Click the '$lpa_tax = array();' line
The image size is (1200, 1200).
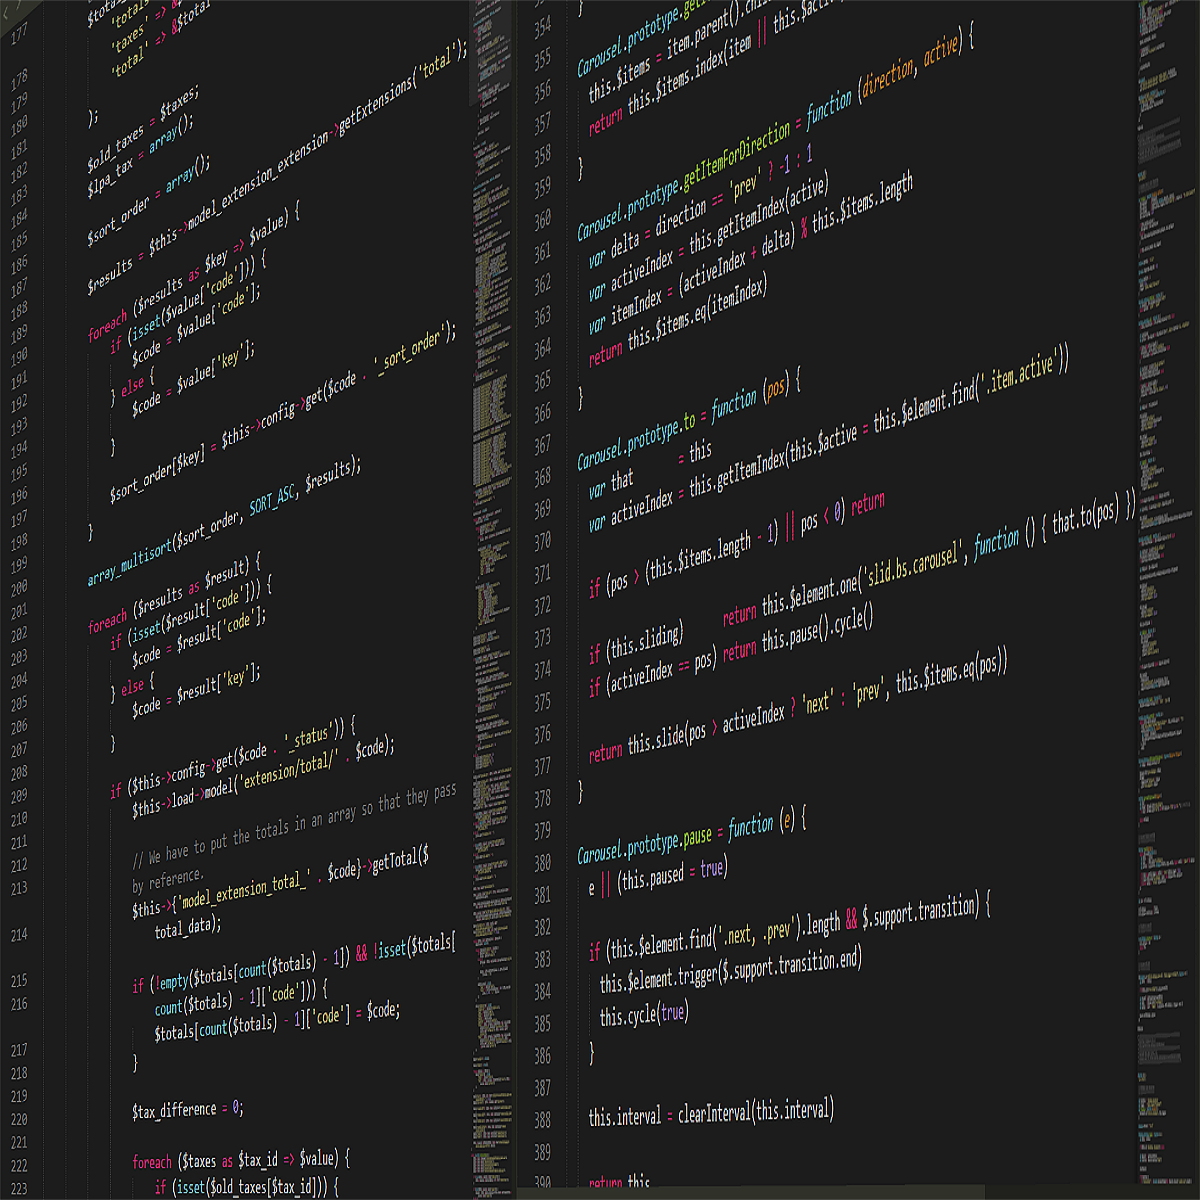tap(140, 154)
